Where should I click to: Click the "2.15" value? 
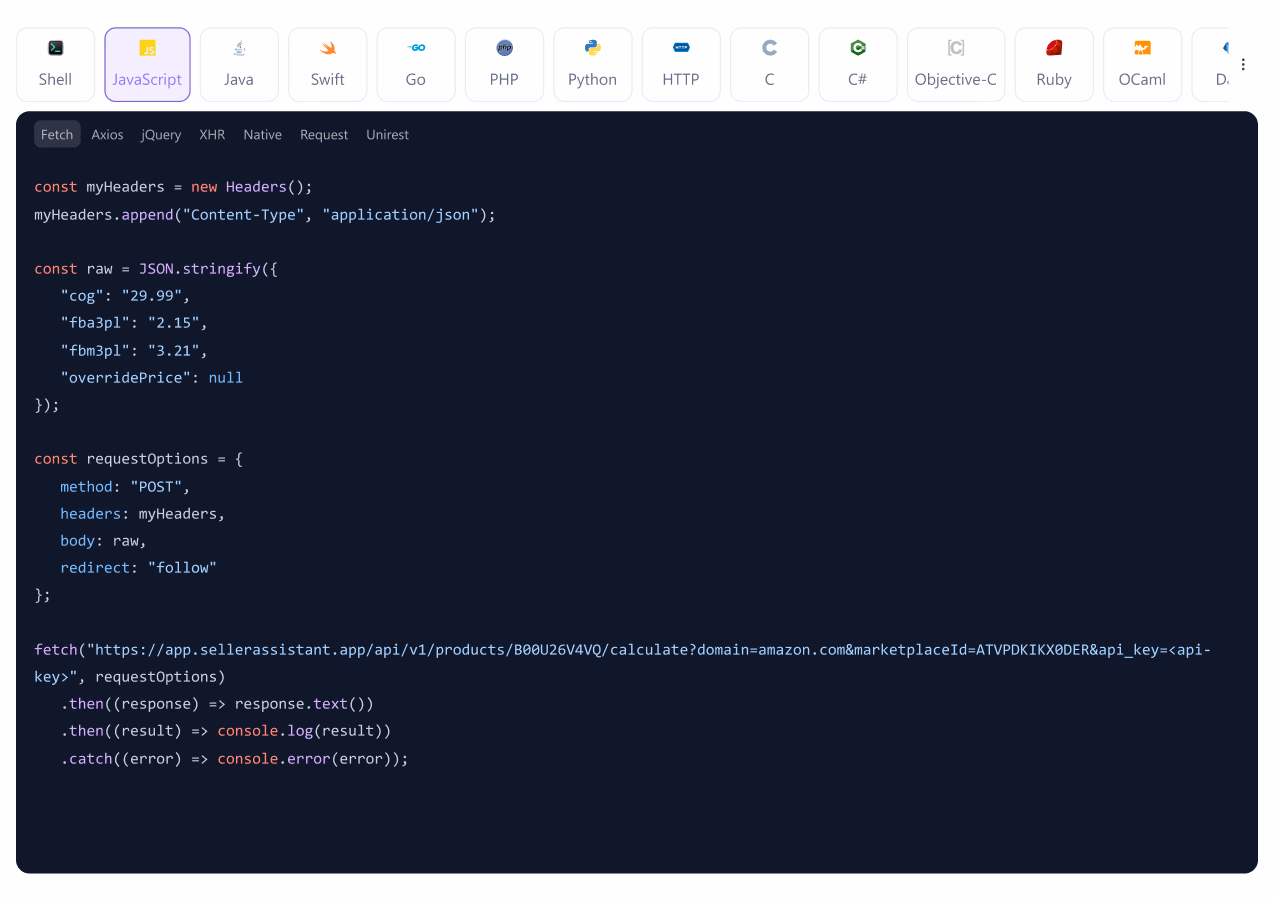(x=174, y=323)
